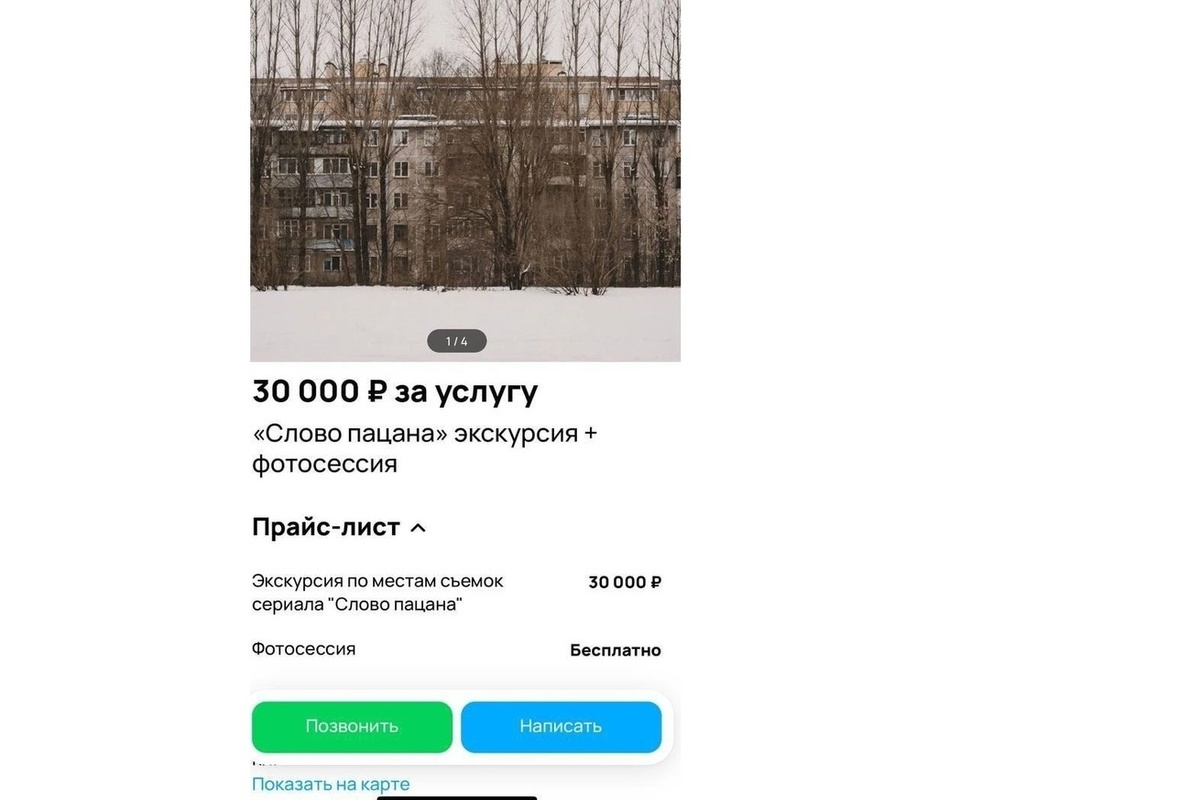This screenshot has width=1200, height=800.
Task: Tap the black home indicator bar
Action: tap(457, 797)
